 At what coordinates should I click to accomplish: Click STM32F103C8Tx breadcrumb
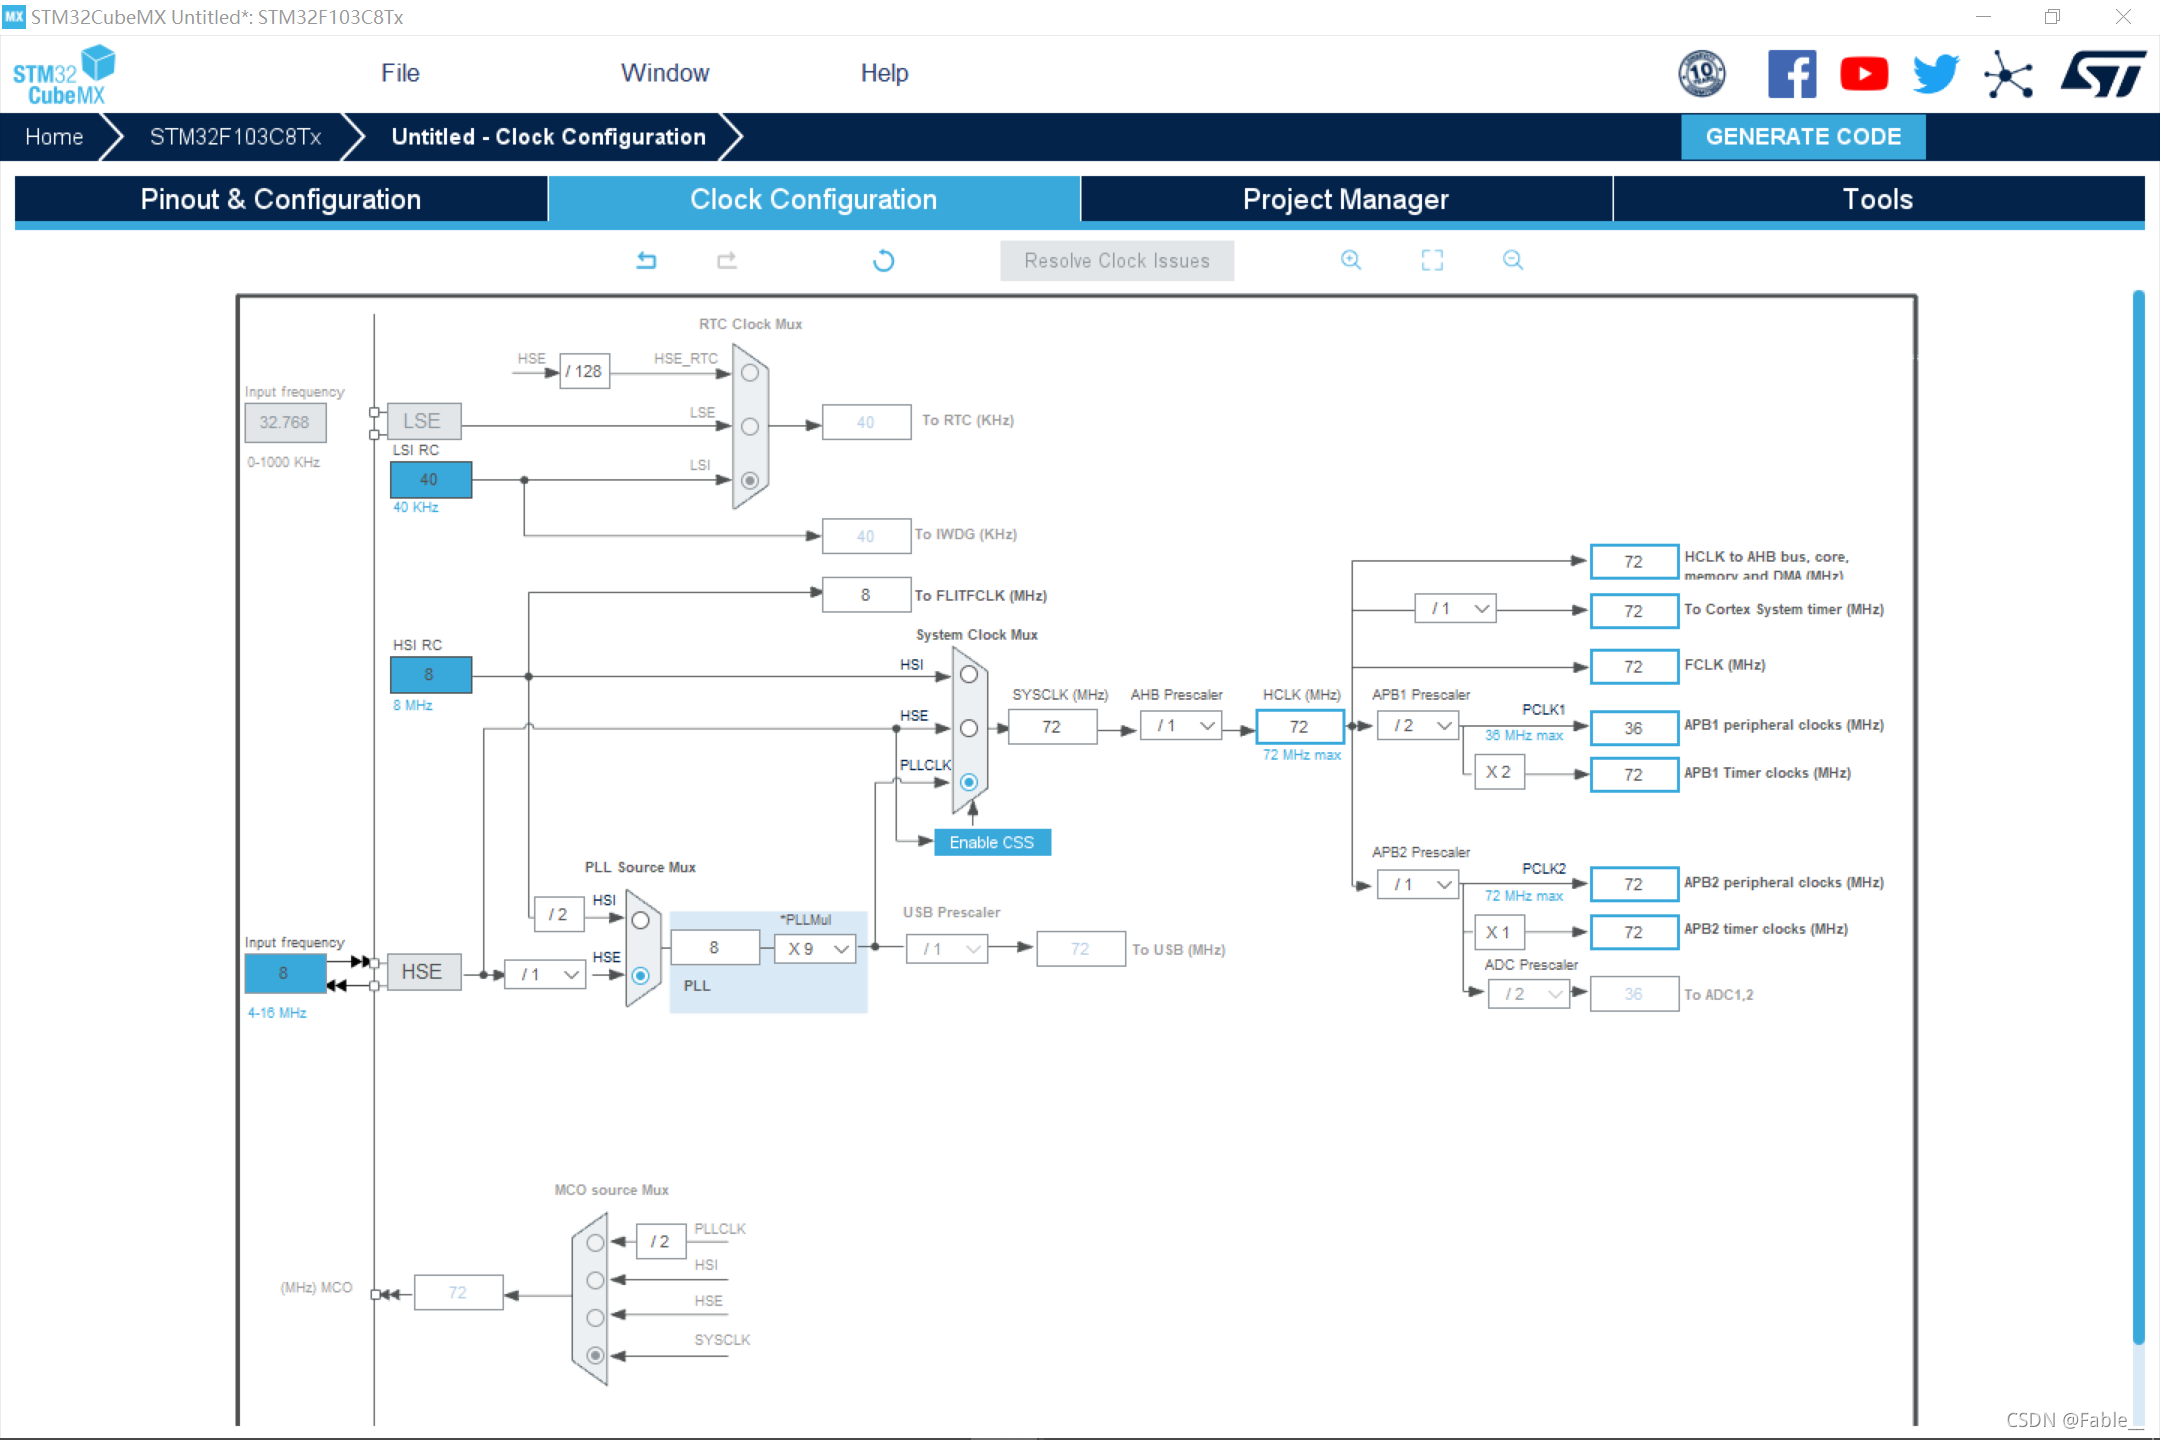coord(235,137)
